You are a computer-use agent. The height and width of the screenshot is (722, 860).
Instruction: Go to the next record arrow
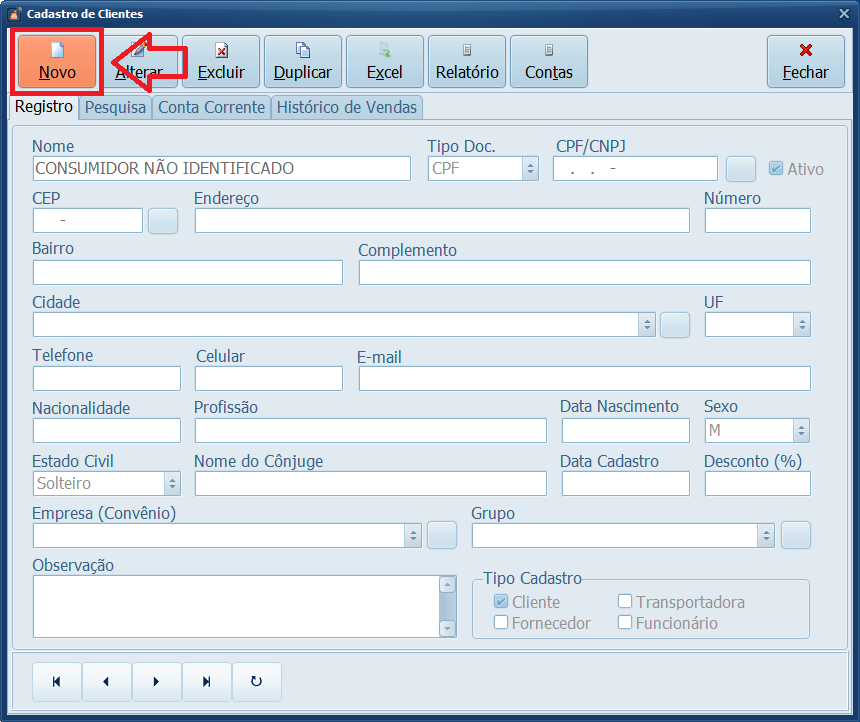157,682
